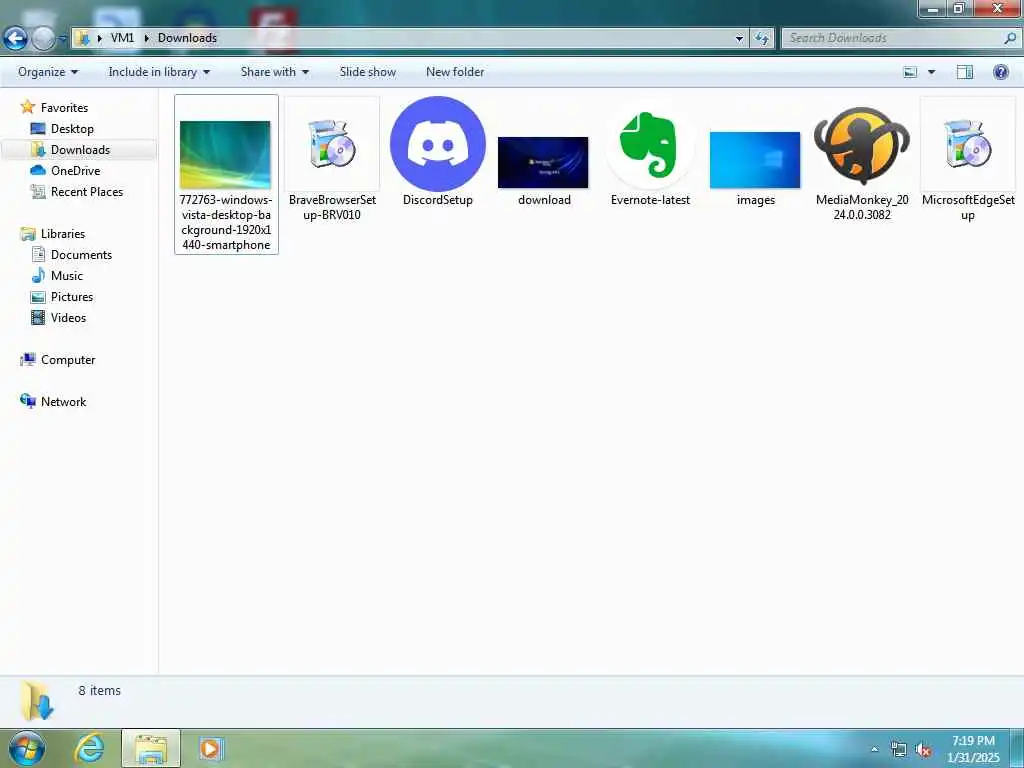Click the Network globe icon
This screenshot has height=768, width=1024.
(x=28, y=401)
